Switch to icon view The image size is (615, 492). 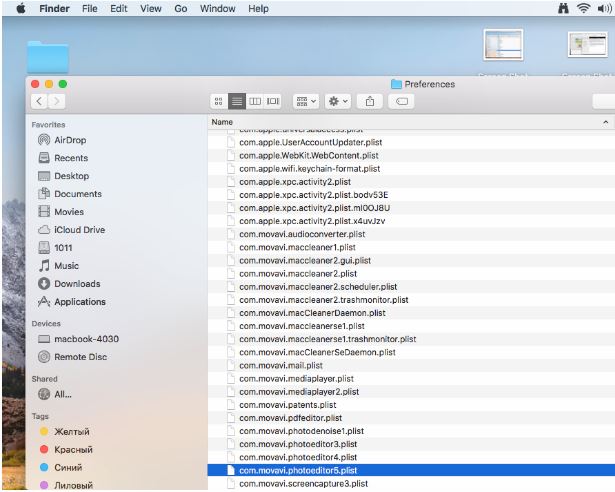218,102
